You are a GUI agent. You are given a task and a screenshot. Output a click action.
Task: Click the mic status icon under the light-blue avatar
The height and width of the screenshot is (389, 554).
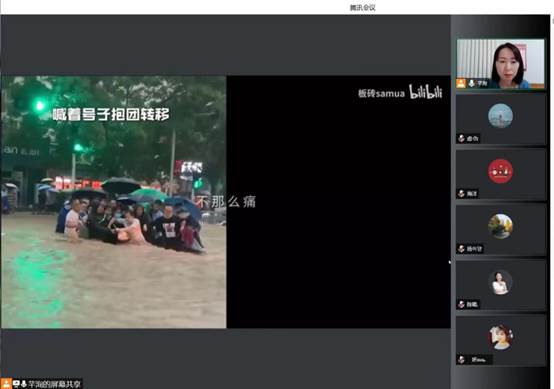pos(461,138)
